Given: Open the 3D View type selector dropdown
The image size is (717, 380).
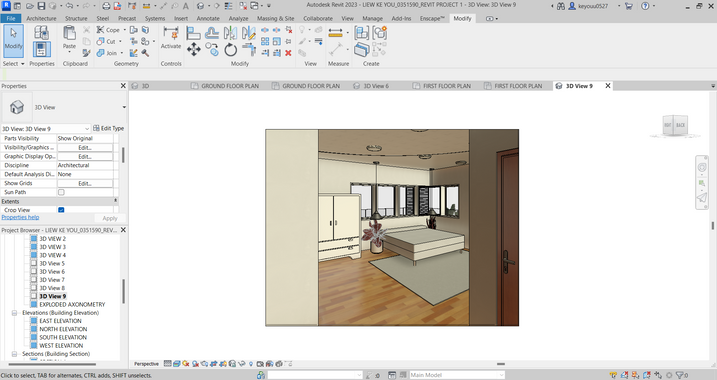Looking at the screenshot, I should 64,107.
